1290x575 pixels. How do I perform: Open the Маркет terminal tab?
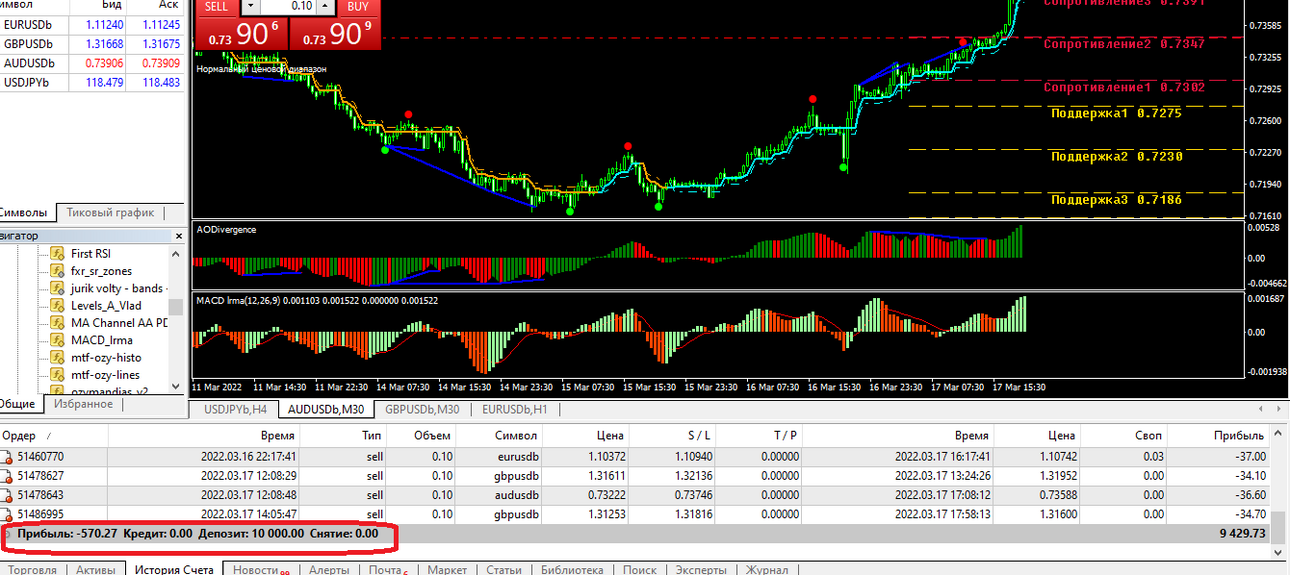click(447, 569)
